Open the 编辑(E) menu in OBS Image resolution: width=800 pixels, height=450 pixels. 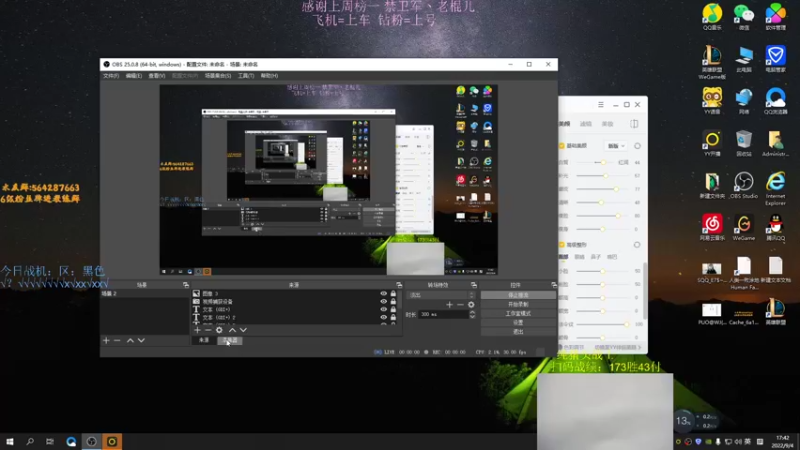(134, 76)
